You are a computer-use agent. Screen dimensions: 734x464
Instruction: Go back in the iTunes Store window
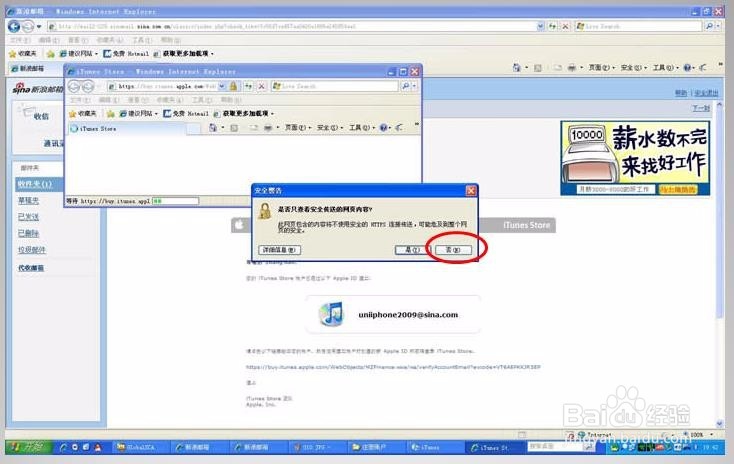(x=74, y=86)
